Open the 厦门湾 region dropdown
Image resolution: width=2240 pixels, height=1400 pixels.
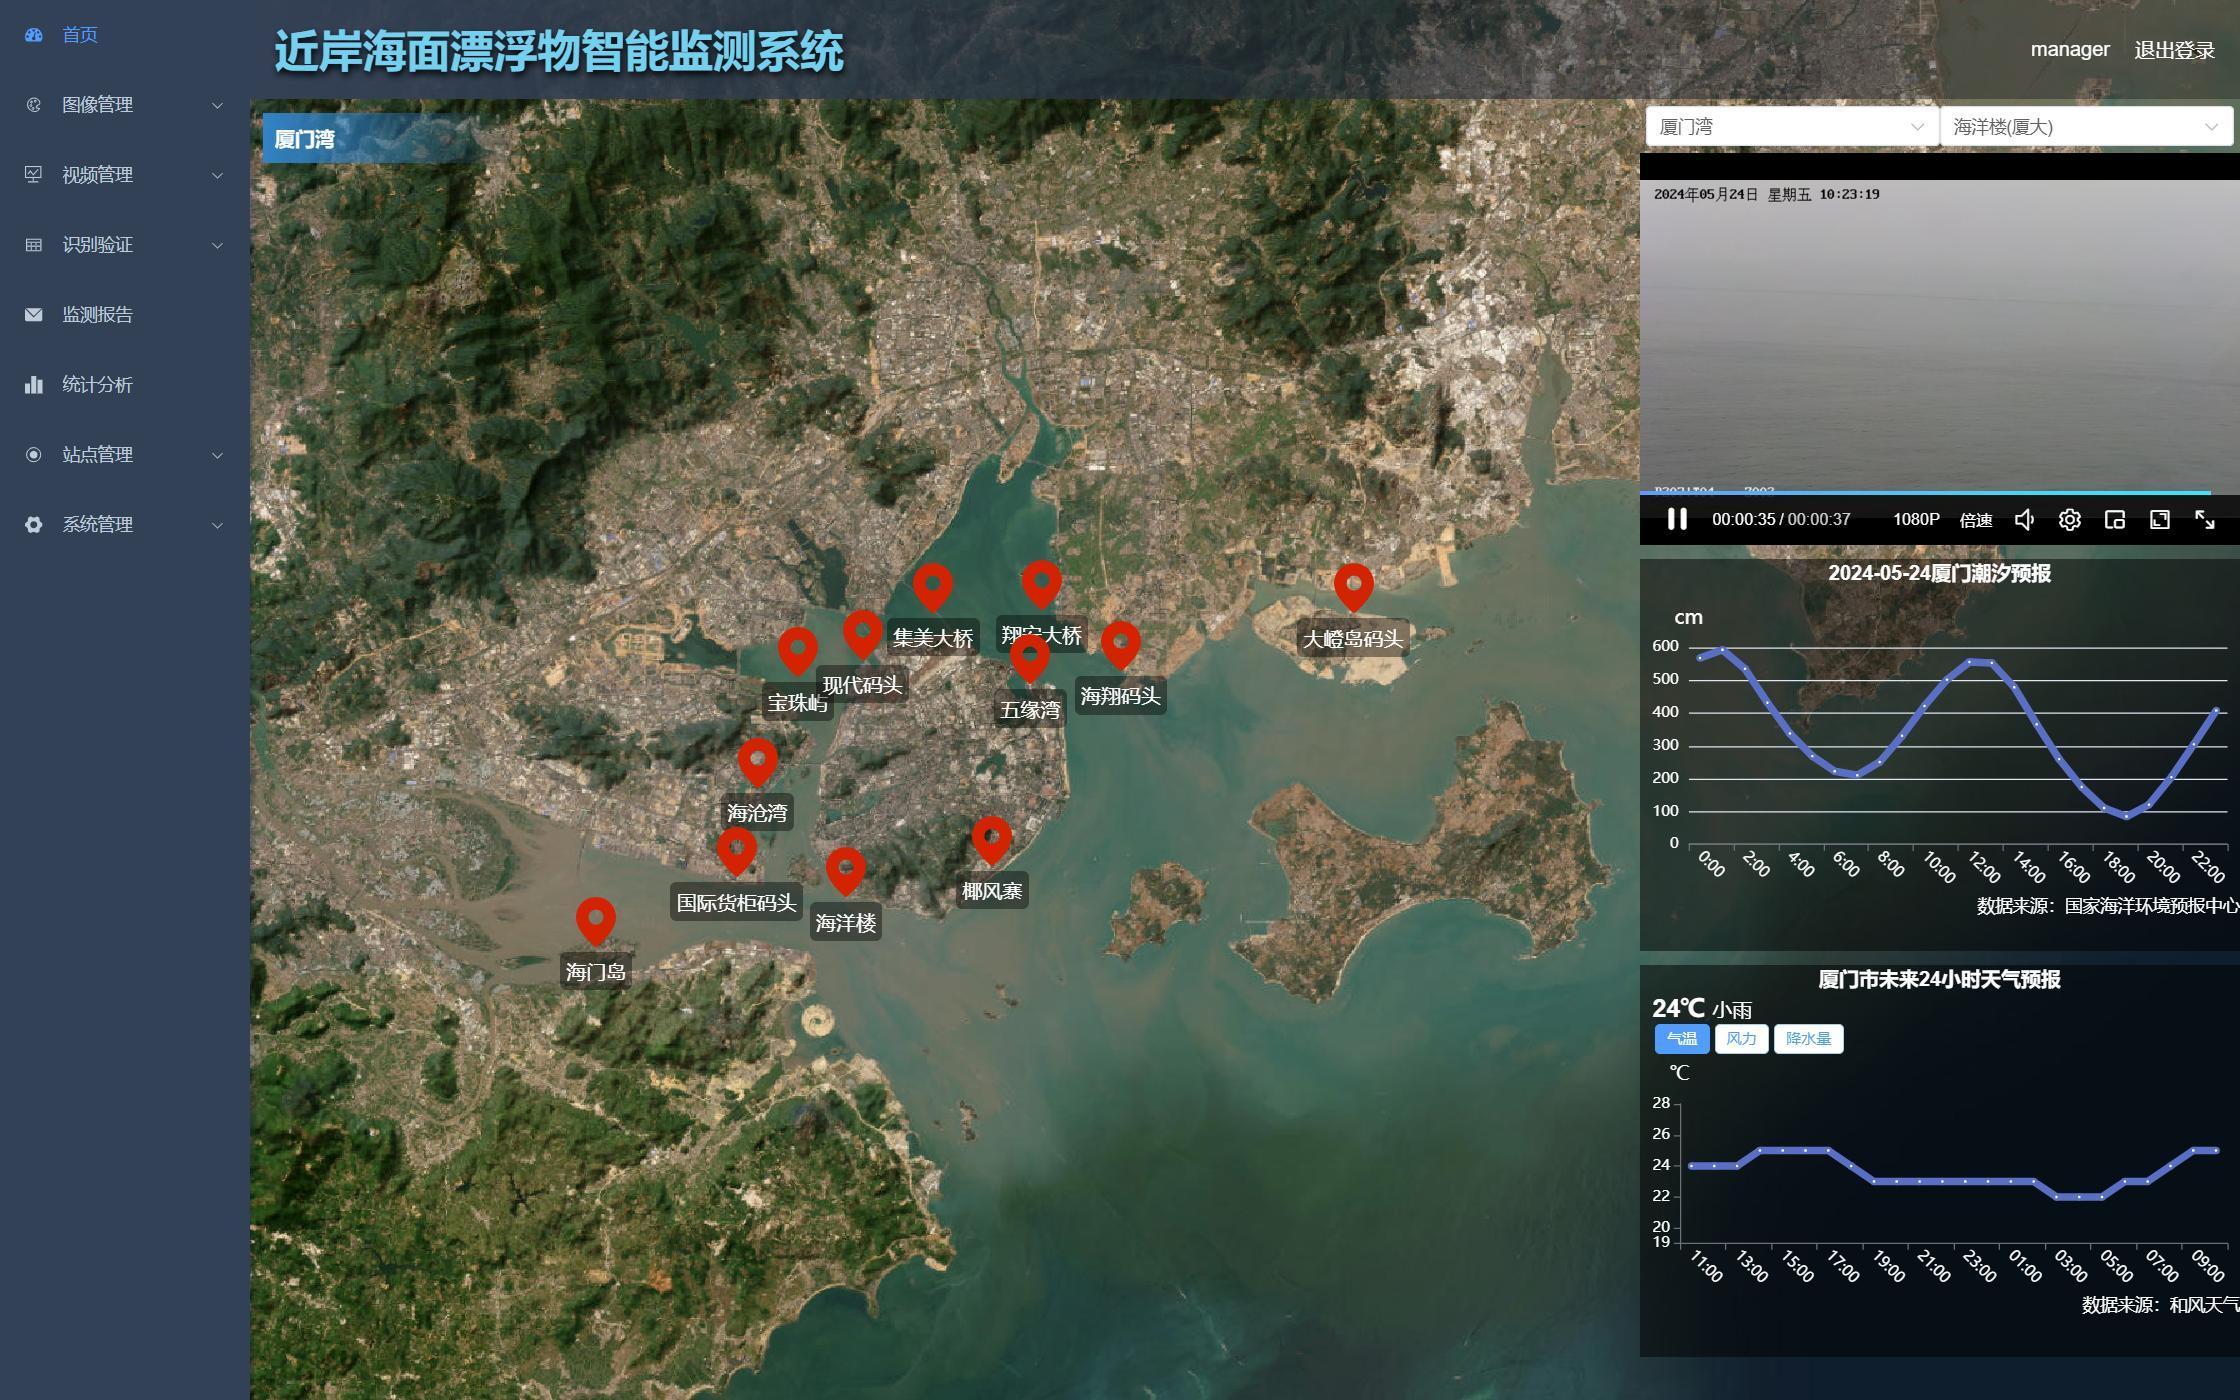tap(1790, 127)
